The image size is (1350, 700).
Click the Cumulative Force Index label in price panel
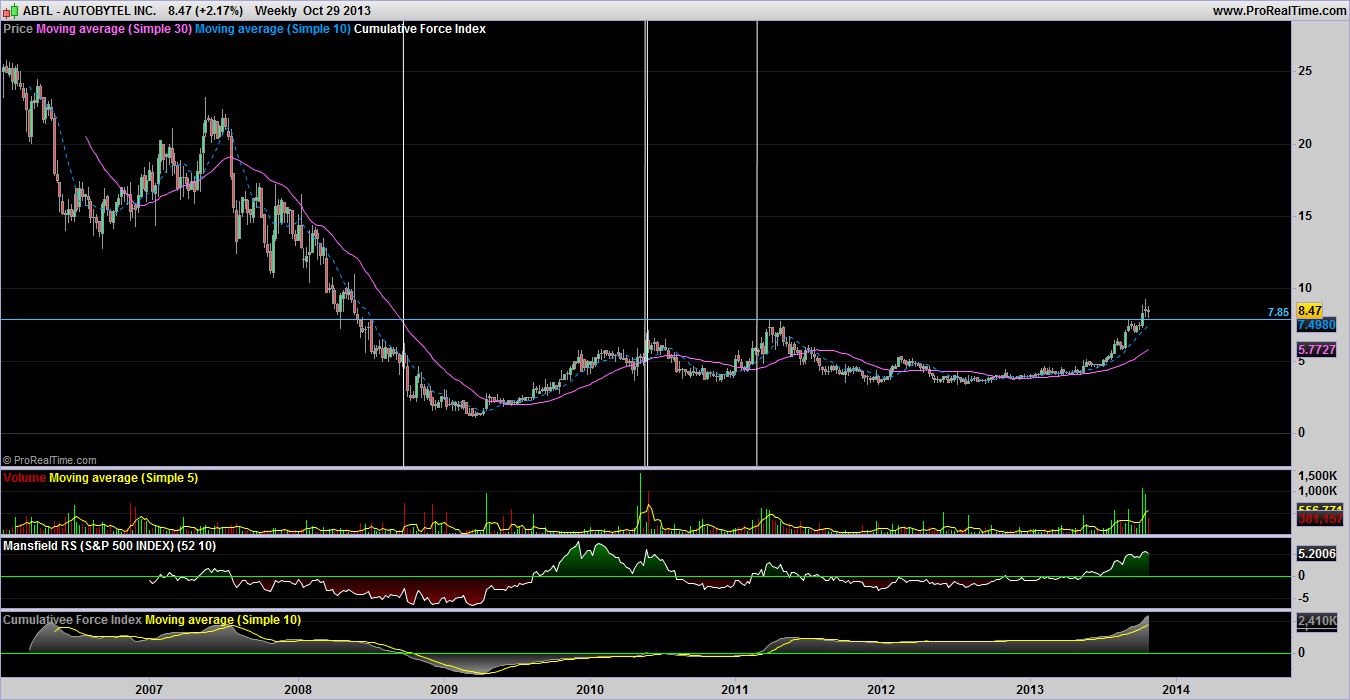click(420, 29)
